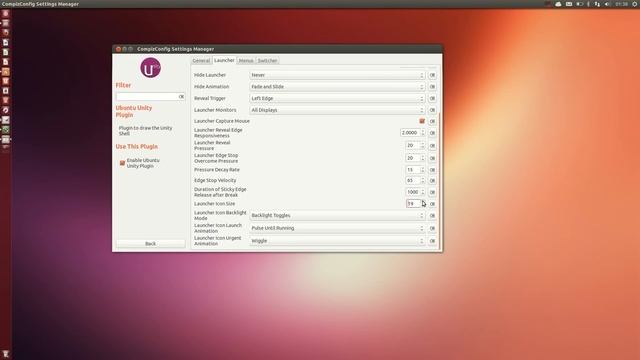Open the Trash in the Unity launcher

coord(5,354)
